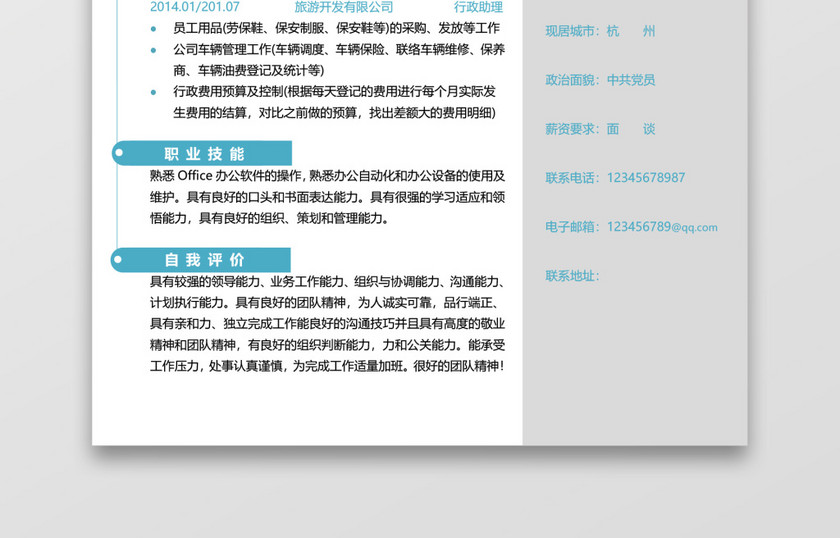
Task: Click the line starting 计划执行能力
Action: pyautogui.click(x=327, y=303)
